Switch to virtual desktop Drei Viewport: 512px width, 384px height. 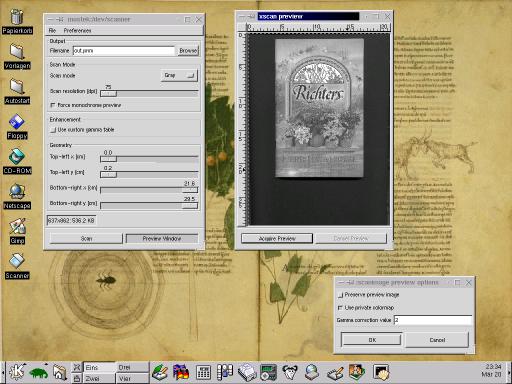(132, 367)
